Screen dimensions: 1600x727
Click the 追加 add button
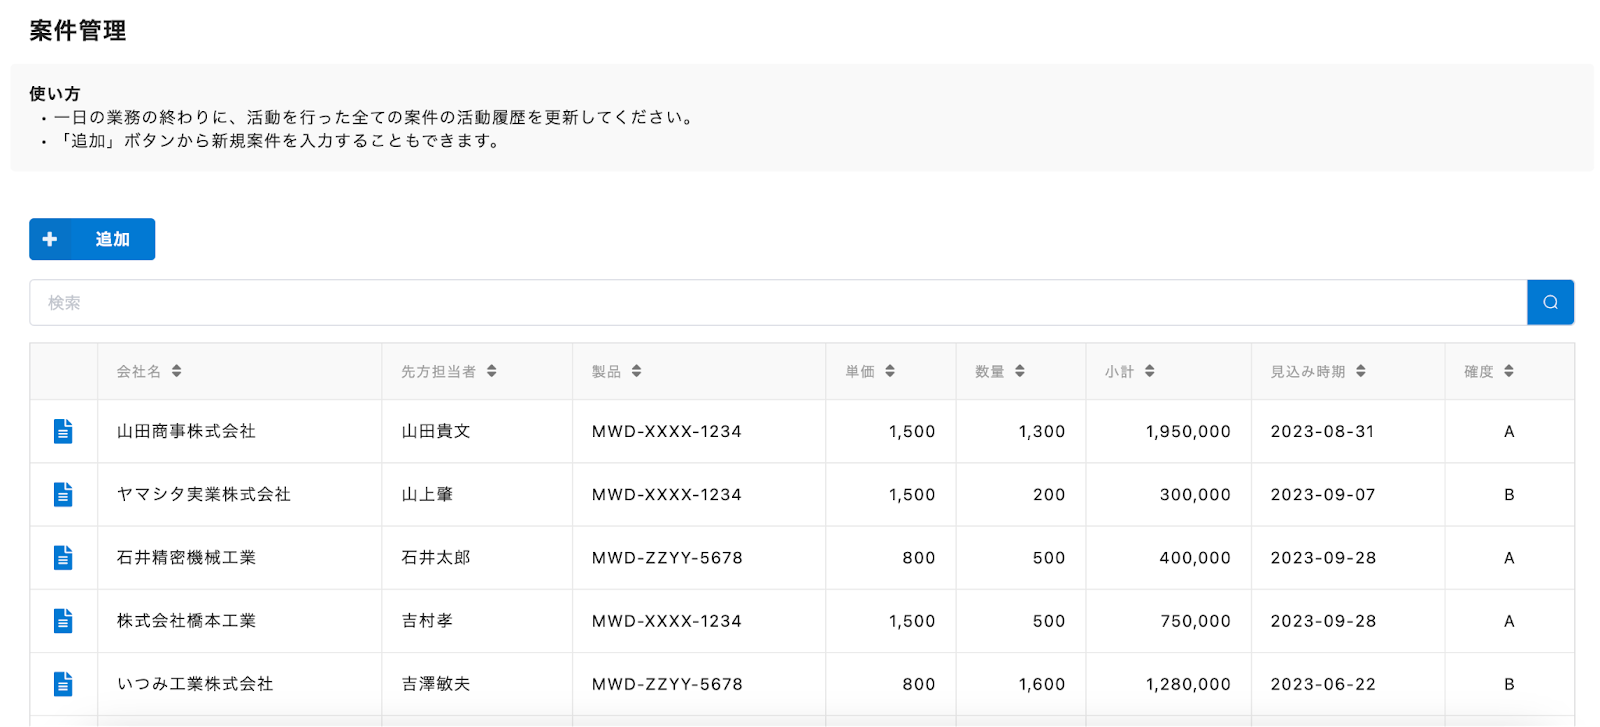click(x=92, y=239)
